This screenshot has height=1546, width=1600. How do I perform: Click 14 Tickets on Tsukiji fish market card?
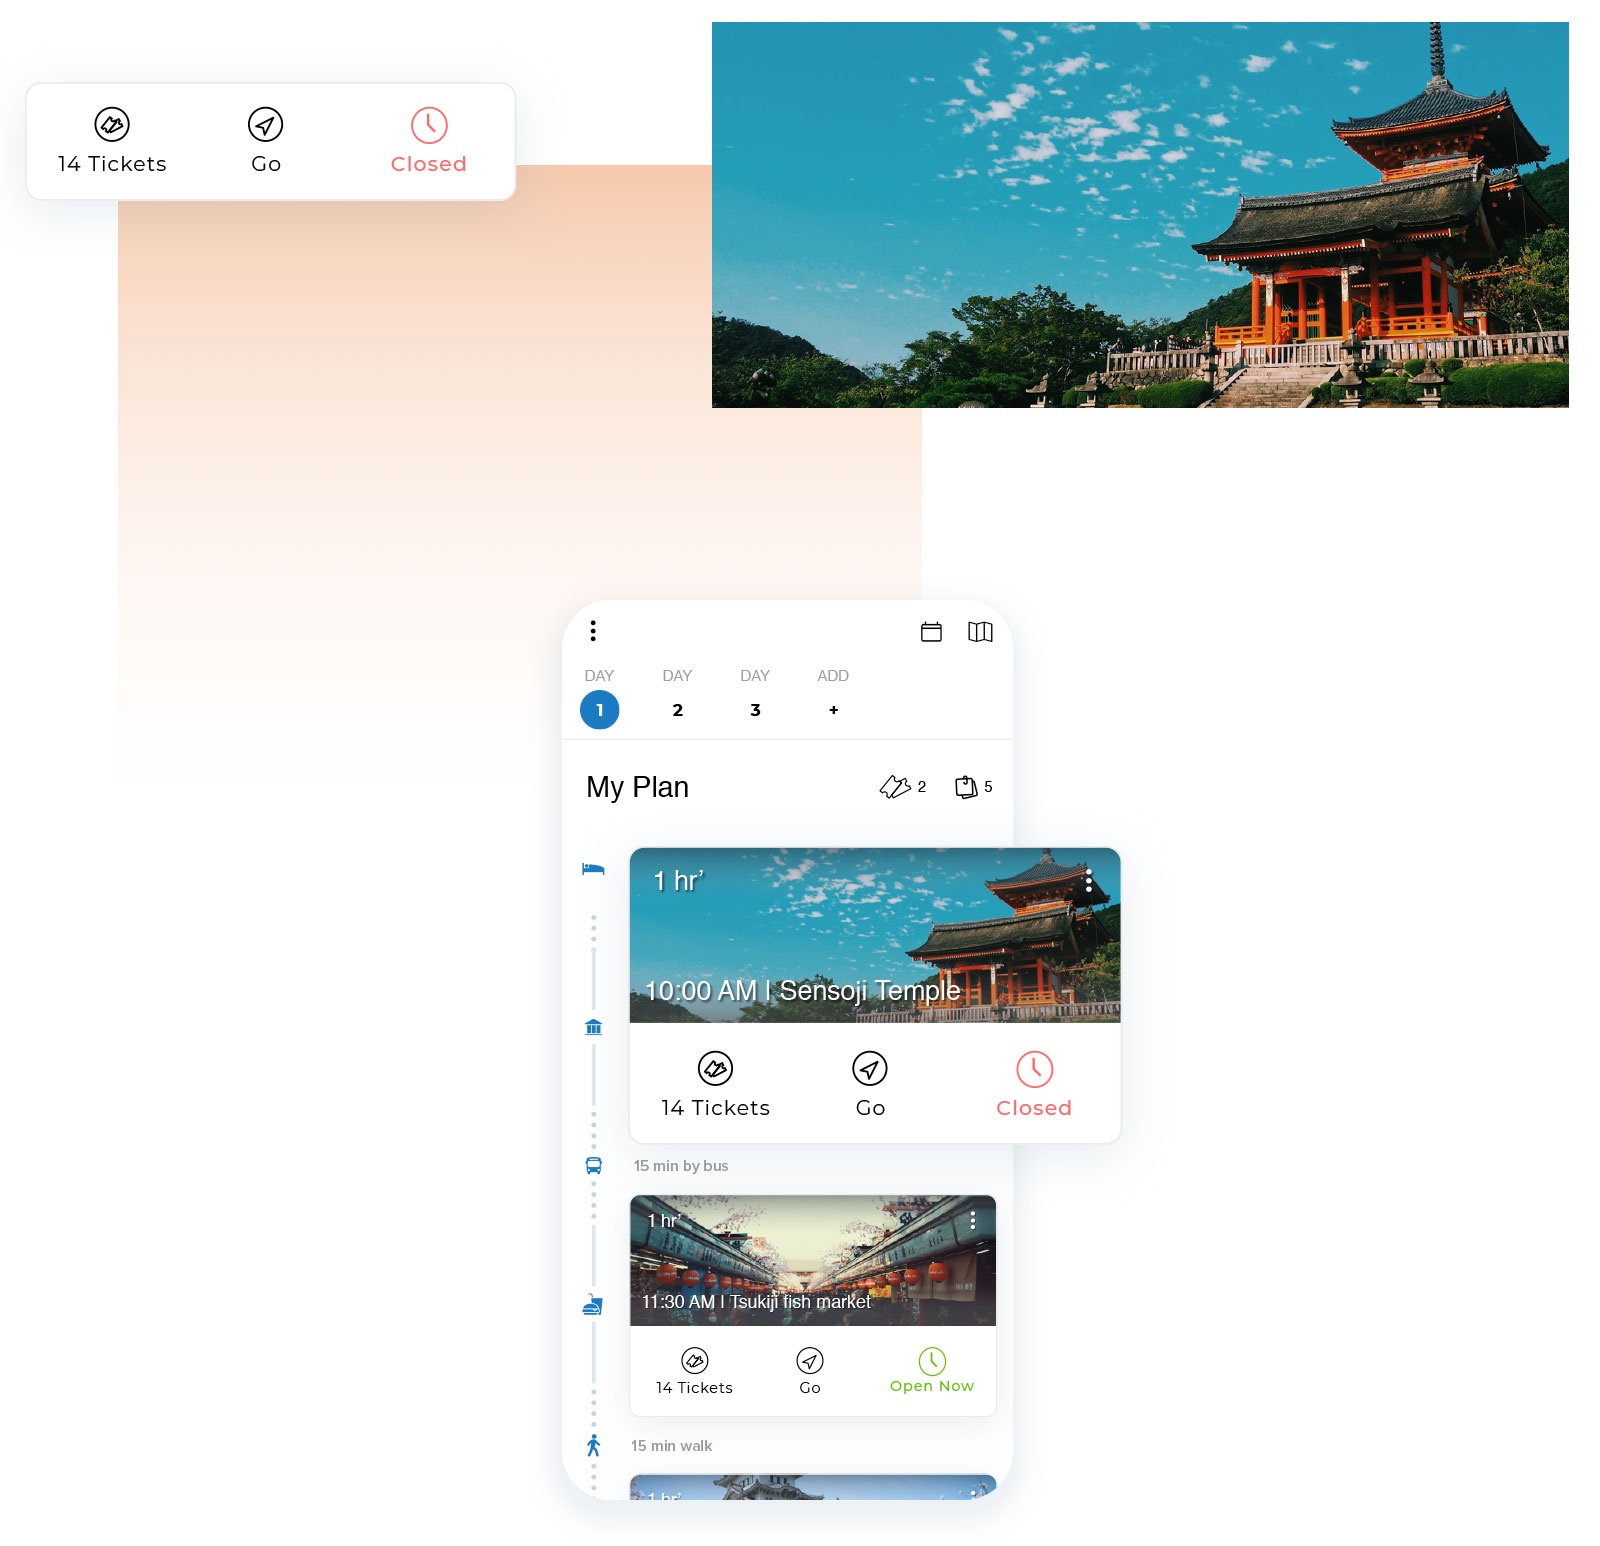tap(694, 1372)
